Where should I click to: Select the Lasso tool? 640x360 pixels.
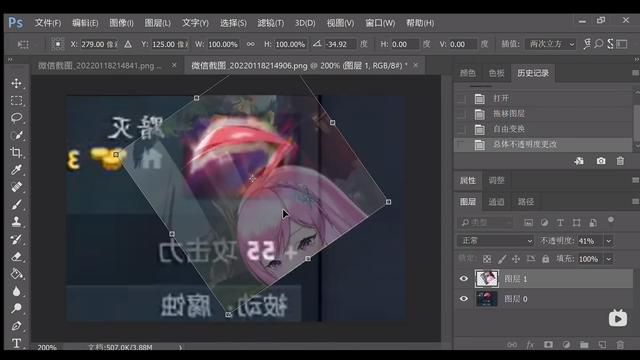tap(16, 118)
